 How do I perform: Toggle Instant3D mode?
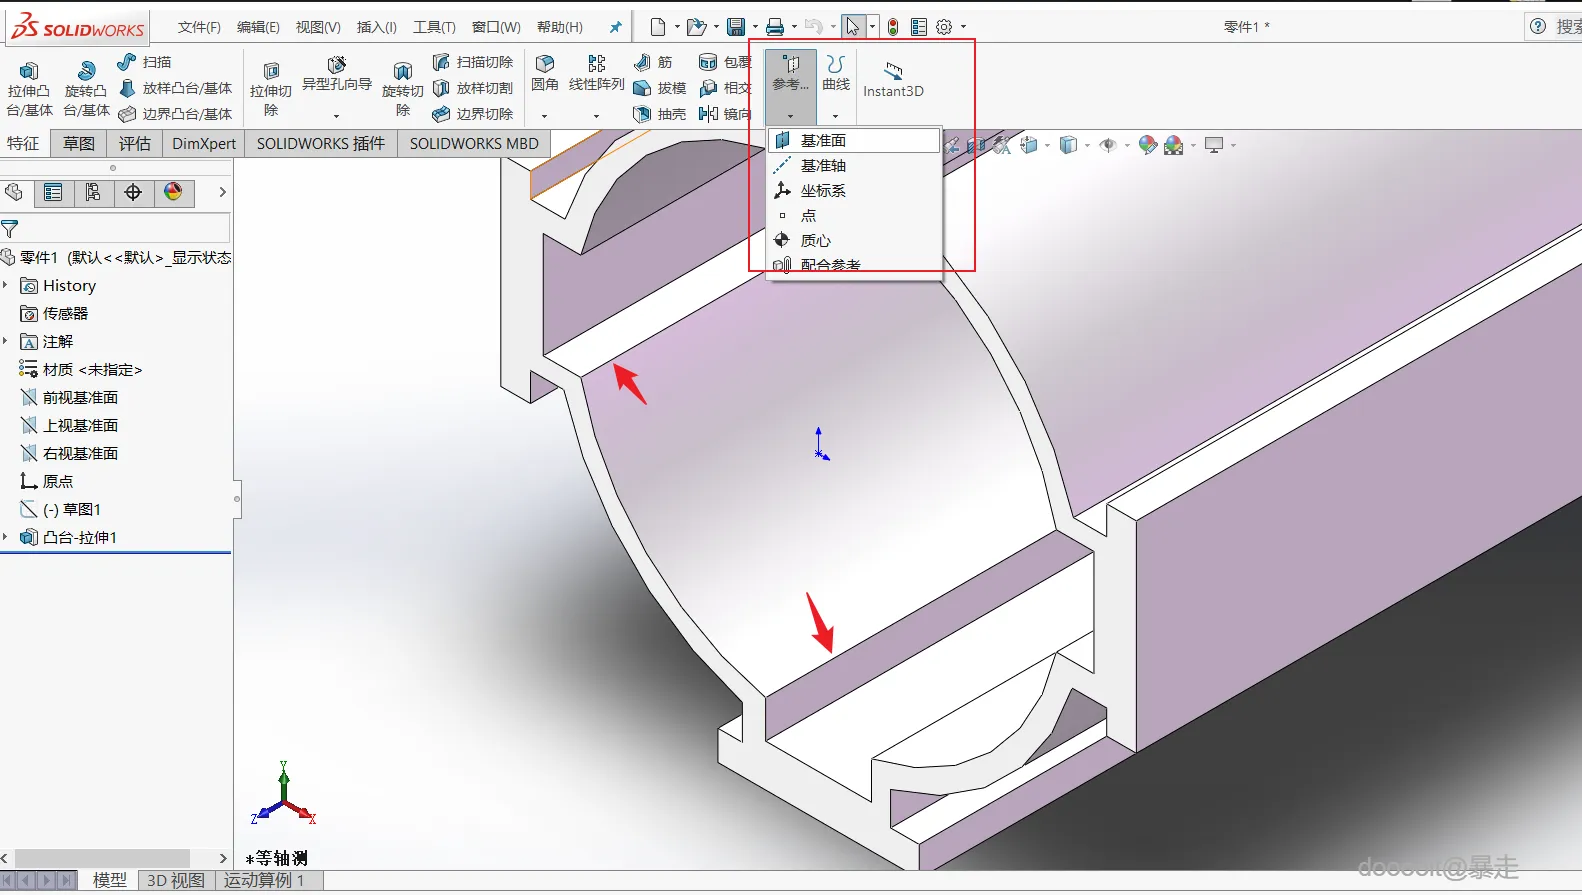893,78
